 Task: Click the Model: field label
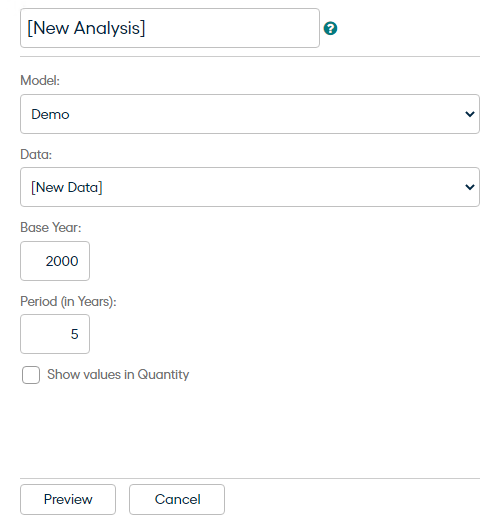[x=40, y=80]
